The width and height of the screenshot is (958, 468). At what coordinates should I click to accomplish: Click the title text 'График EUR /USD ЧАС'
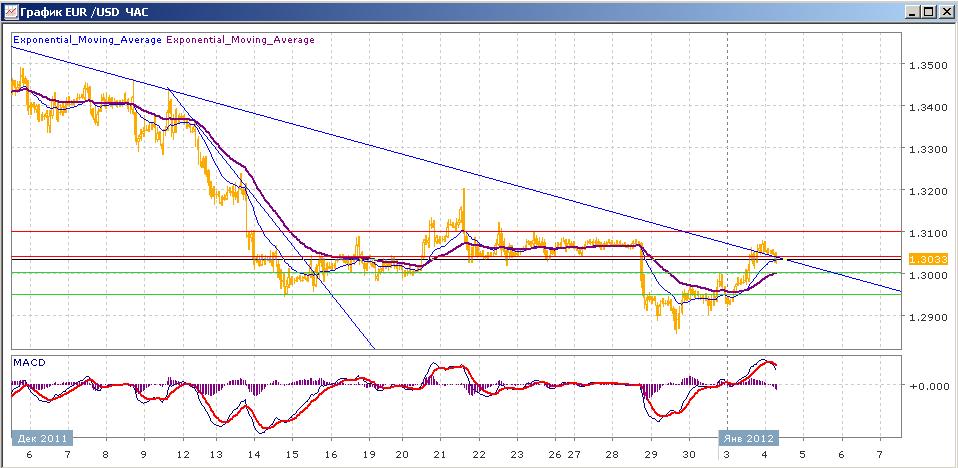pos(84,12)
